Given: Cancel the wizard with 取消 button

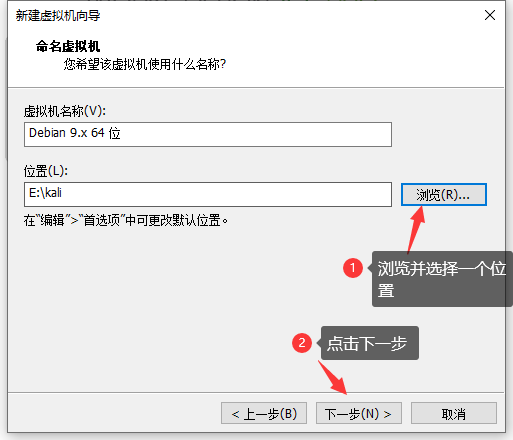Looking at the screenshot, I should click(454, 413).
